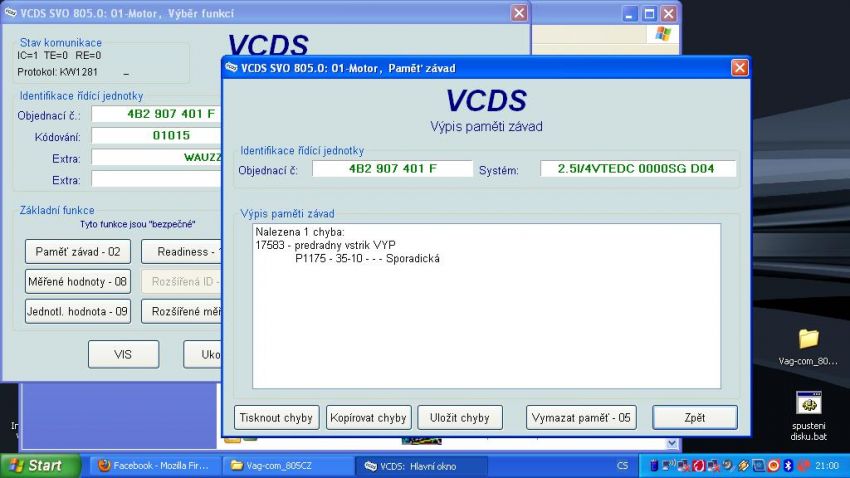Click the wireless network tray icon
850x478 pixels.
[x=668, y=465]
